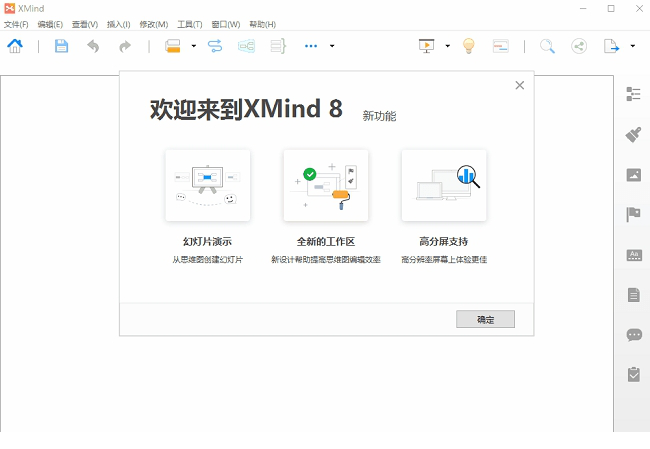Click the 全新的工作区 feature thumbnail
The height and width of the screenshot is (449, 650).
326,185
